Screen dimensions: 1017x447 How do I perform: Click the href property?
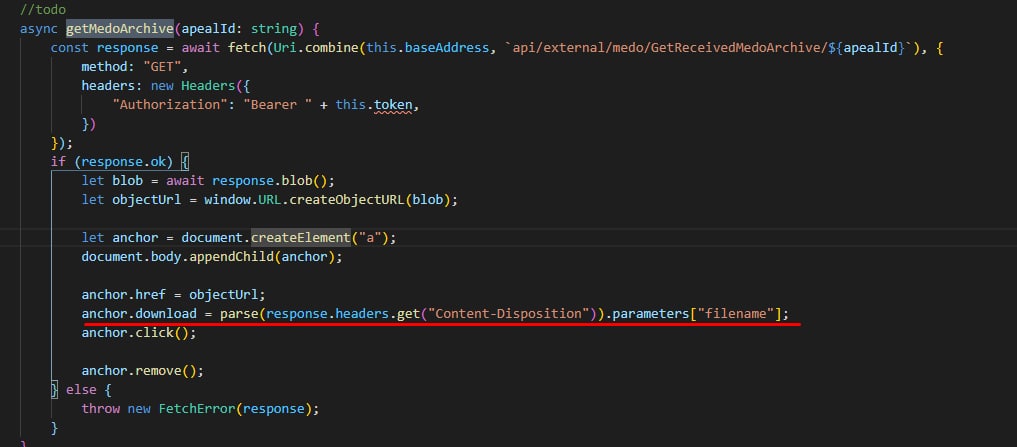pyautogui.click(x=150, y=295)
